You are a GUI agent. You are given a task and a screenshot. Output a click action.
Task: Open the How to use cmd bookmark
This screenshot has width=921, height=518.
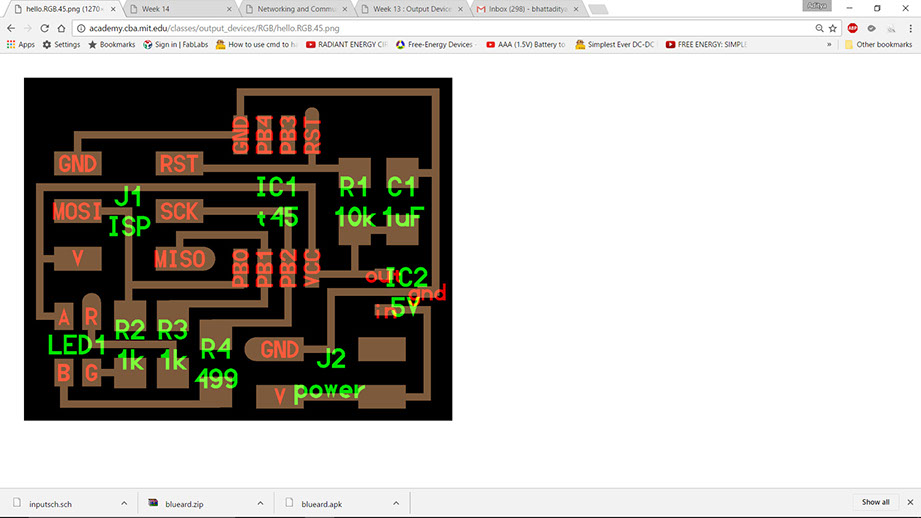click(x=257, y=45)
